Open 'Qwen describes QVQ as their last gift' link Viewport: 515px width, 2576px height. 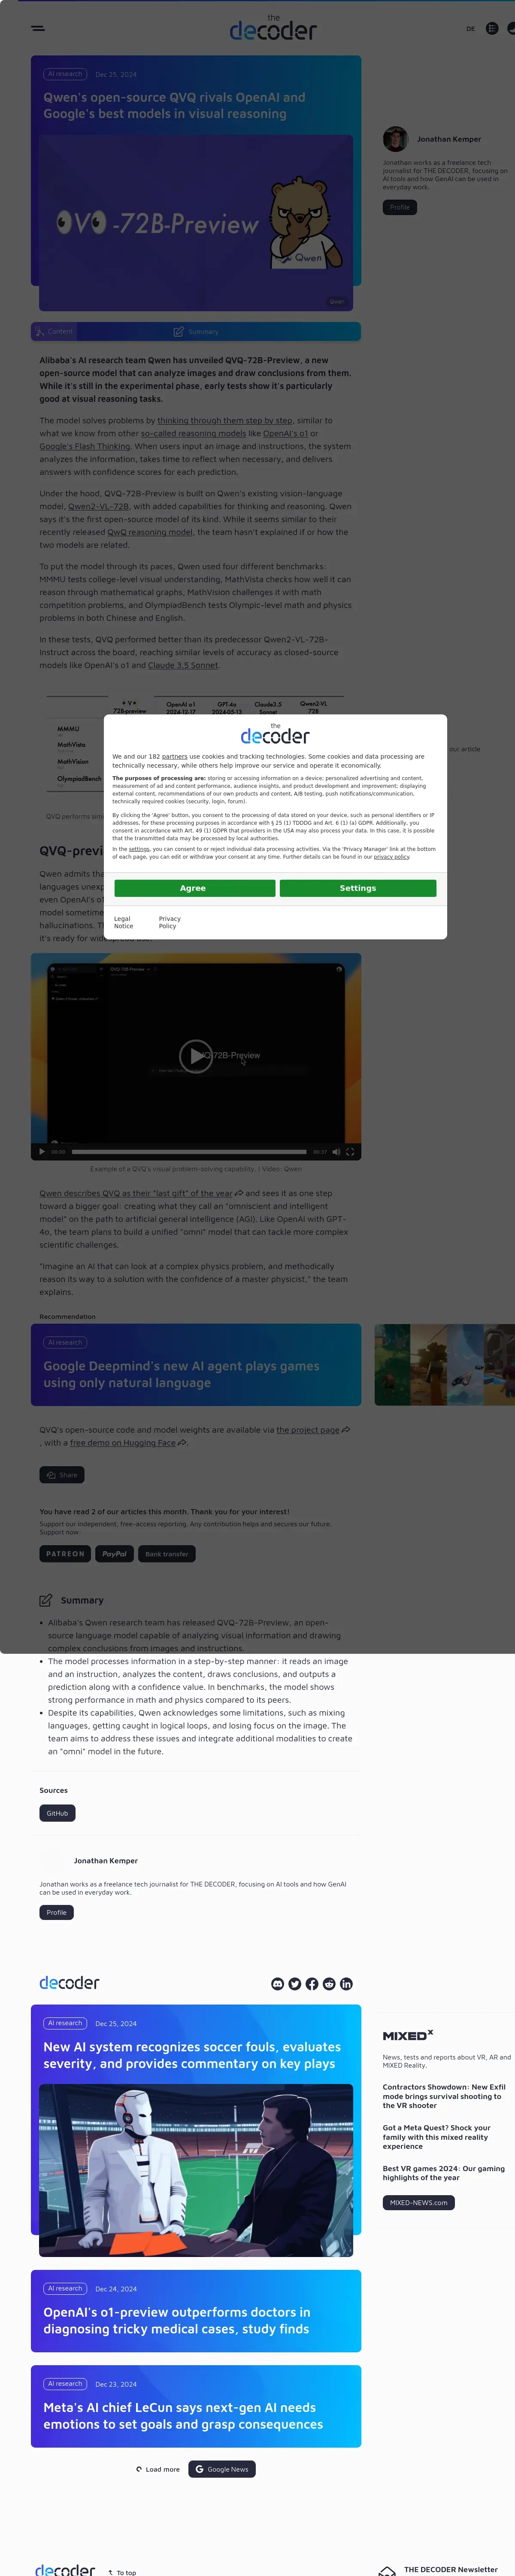[x=136, y=1194]
